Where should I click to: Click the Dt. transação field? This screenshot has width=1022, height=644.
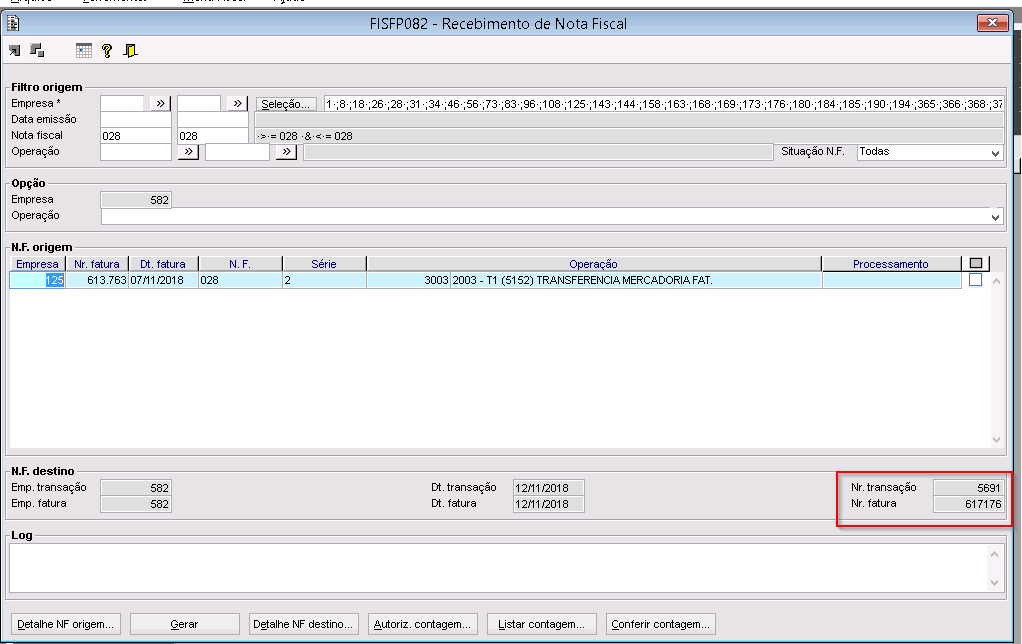548,488
